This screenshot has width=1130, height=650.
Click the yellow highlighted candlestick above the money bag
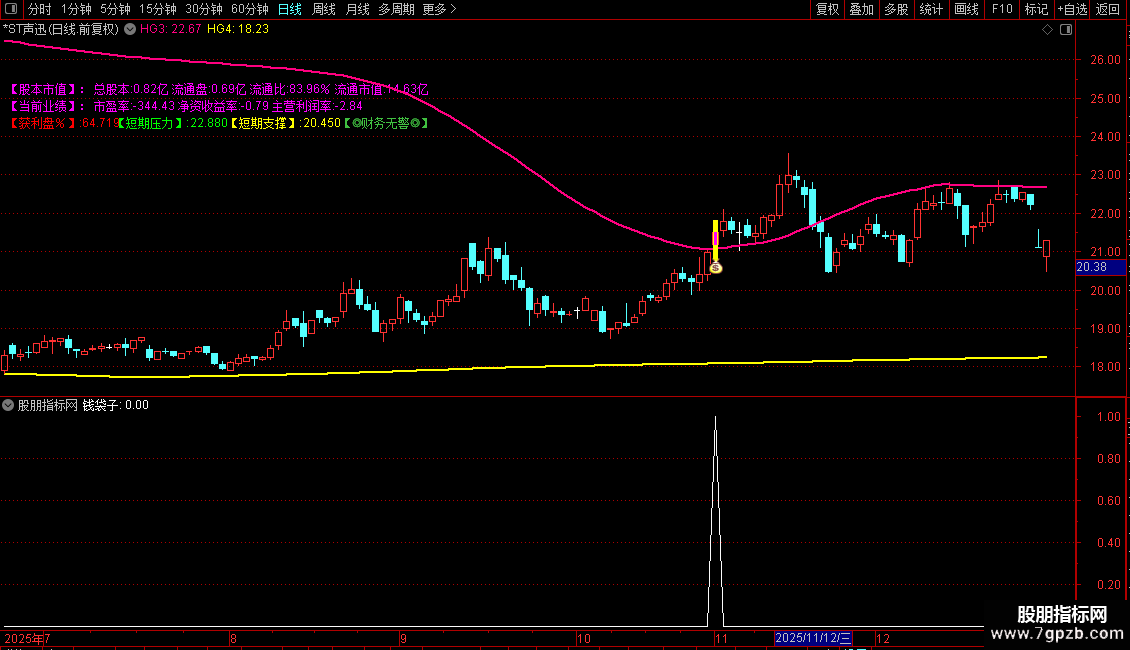(715, 241)
